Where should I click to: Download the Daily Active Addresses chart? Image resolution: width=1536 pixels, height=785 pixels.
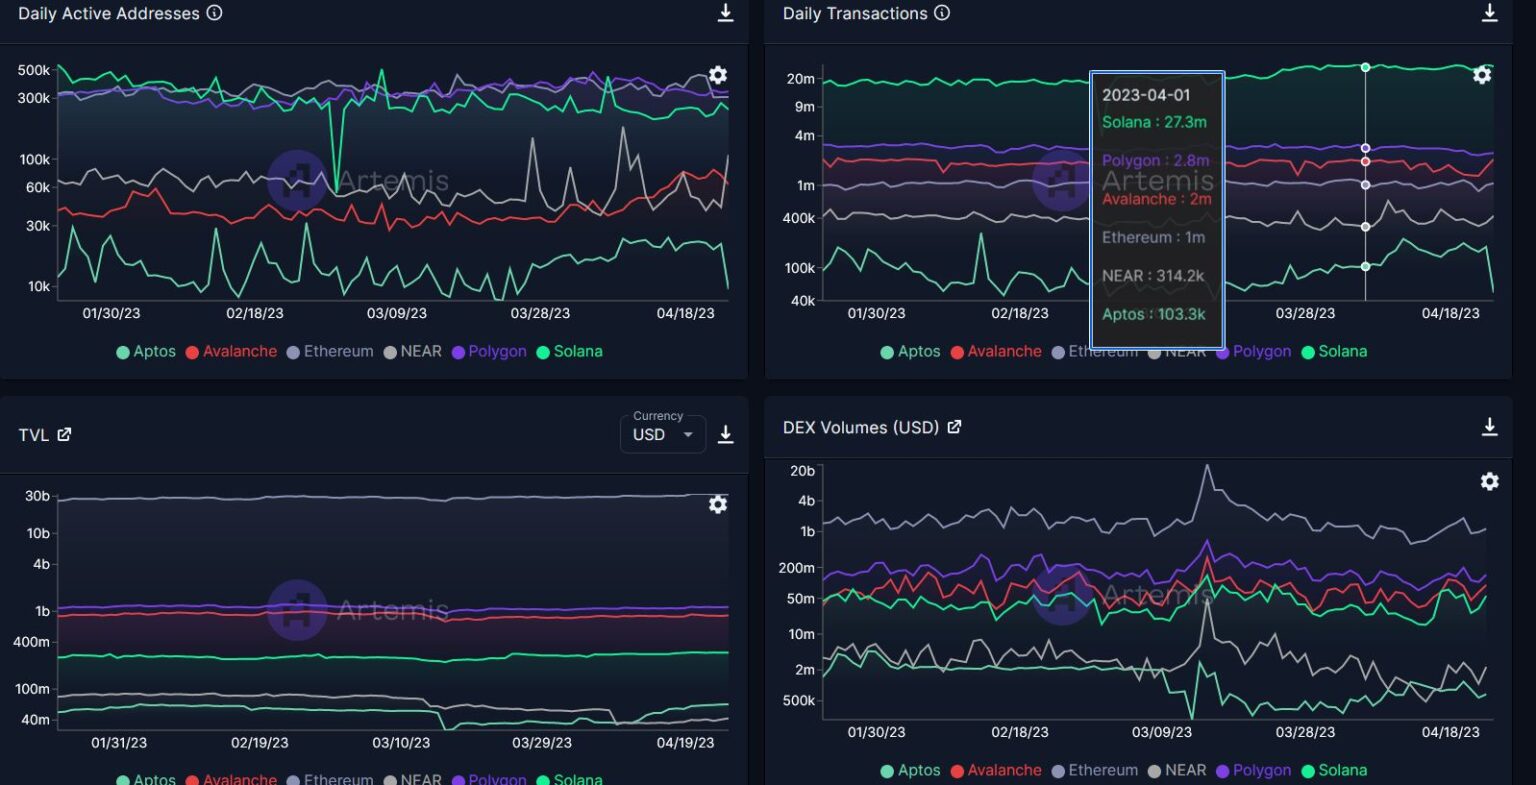click(x=726, y=13)
